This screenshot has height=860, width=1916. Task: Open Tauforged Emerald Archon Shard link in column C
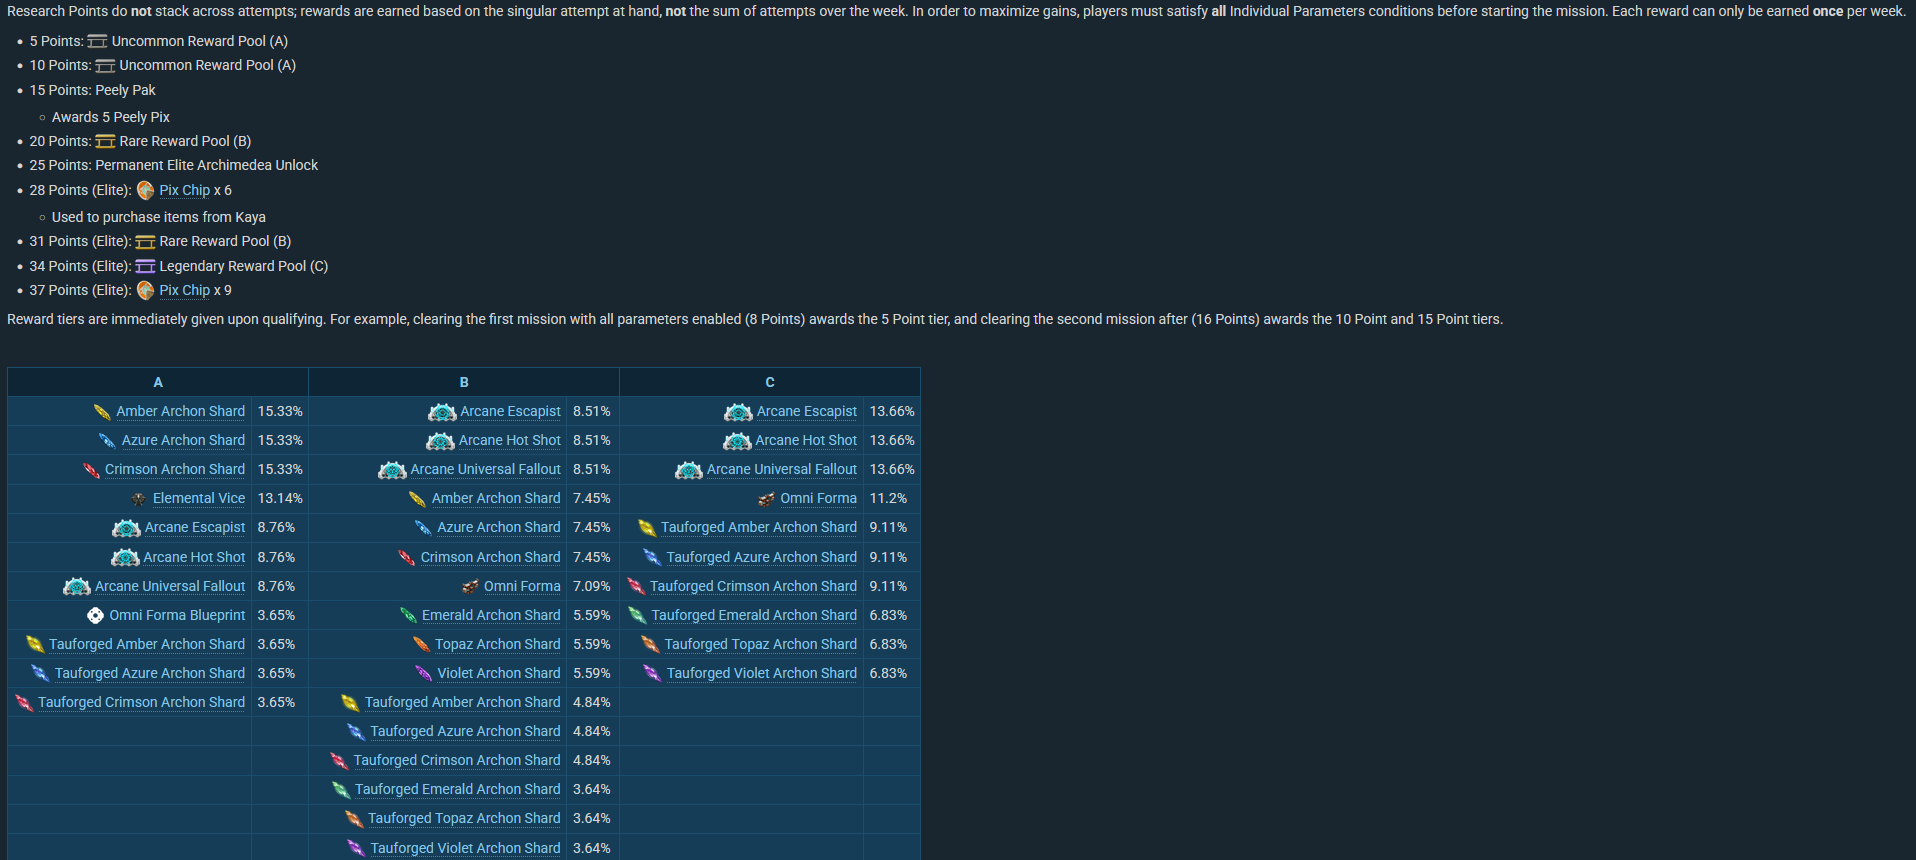coord(754,615)
